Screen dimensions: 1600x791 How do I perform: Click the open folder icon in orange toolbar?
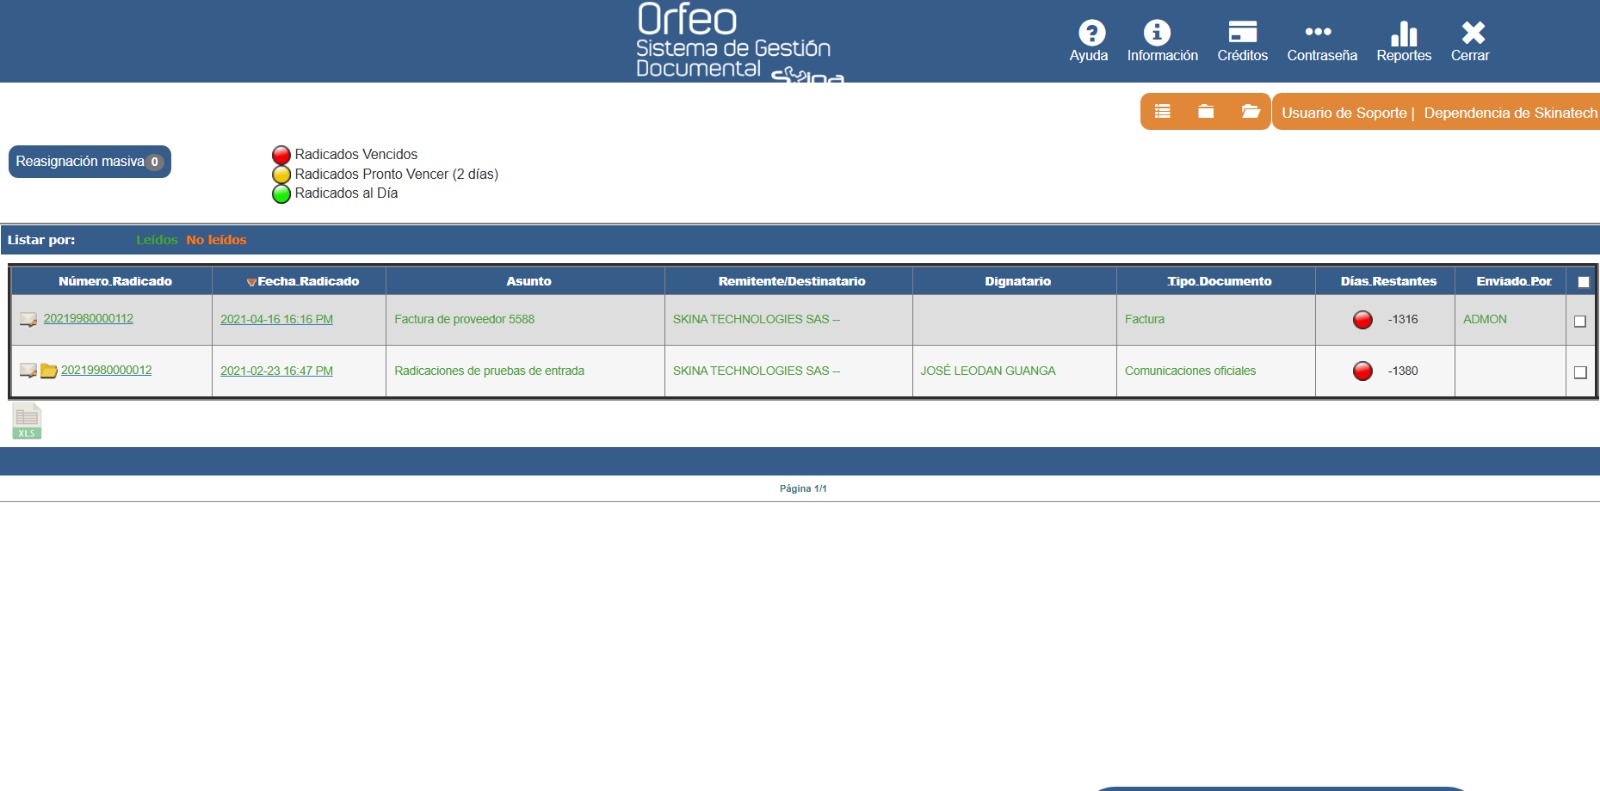[1250, 112]
